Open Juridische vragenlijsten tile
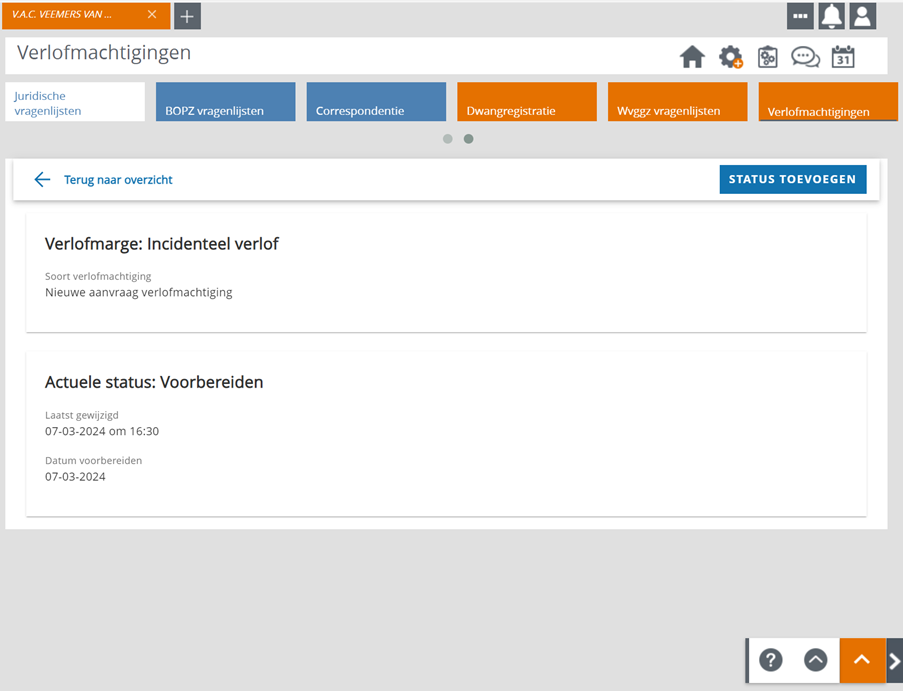Image resolution: width=903 pixels, height=691 pixels. click(x=75, y=102)
